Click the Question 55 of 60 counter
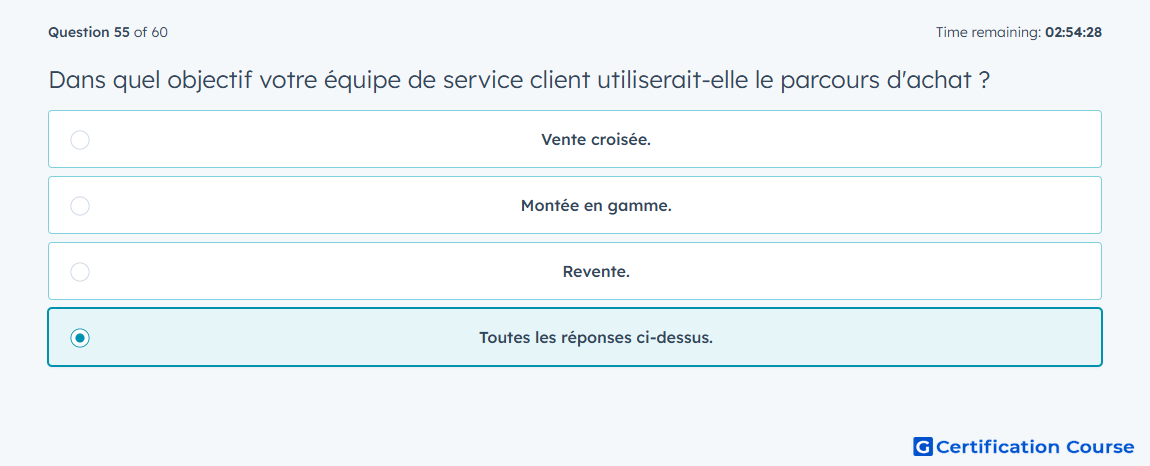Screen dimensions: 1150x466 108,32
